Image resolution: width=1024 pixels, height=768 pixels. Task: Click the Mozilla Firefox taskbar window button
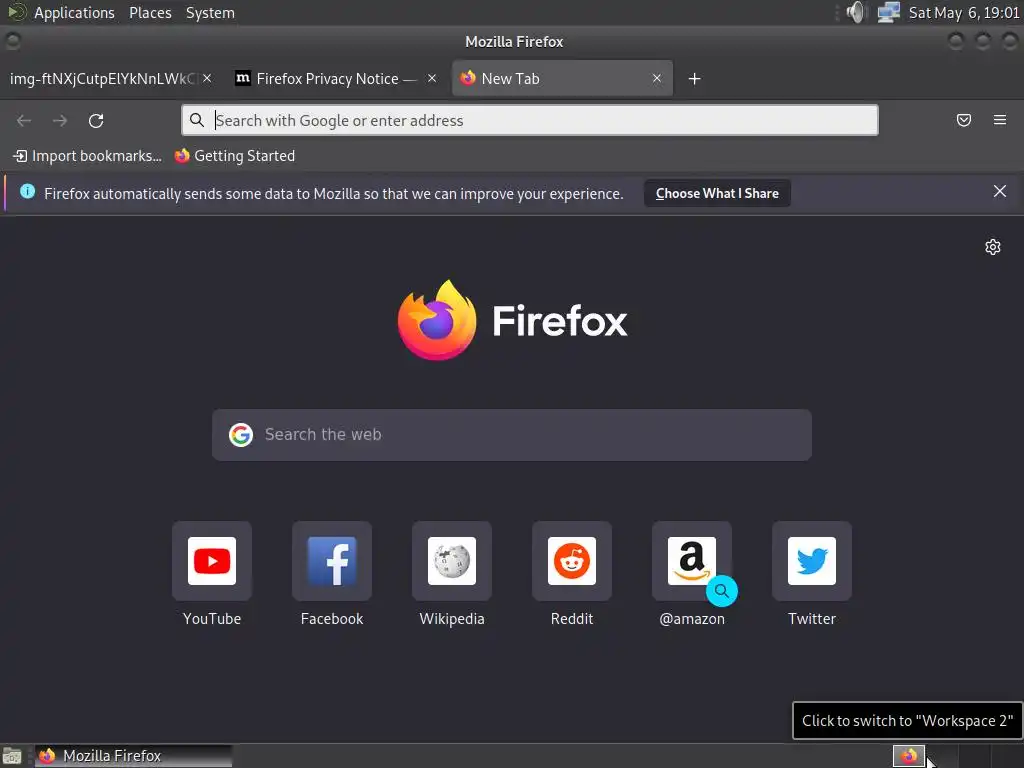click(133, 756)
